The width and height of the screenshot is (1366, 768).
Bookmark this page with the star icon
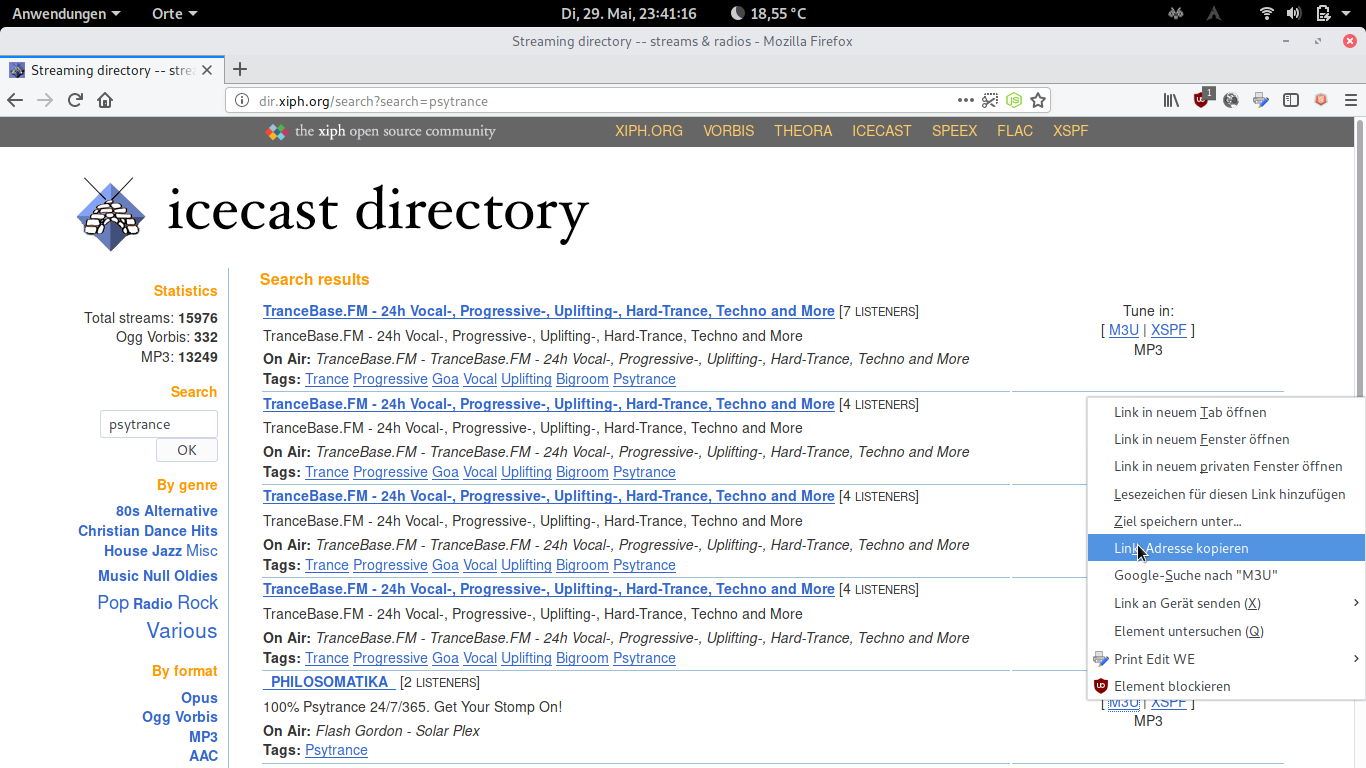(x=1038, y=100)
